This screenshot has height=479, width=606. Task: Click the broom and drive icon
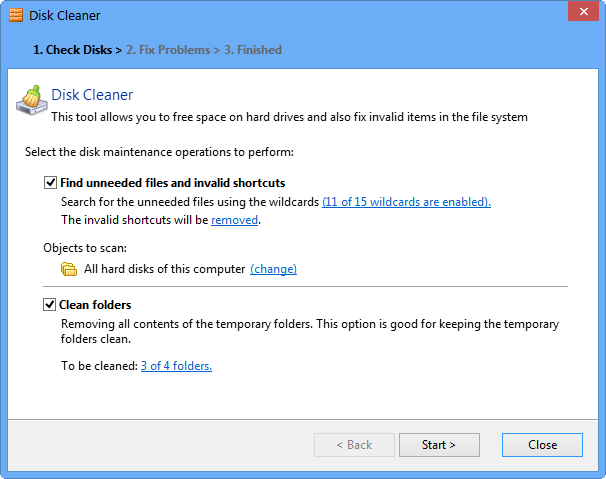point(31,100)
